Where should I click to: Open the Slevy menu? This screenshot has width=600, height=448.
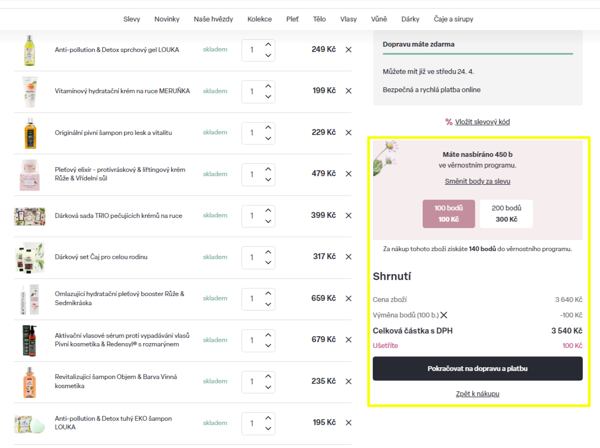[x=132, y=19]
